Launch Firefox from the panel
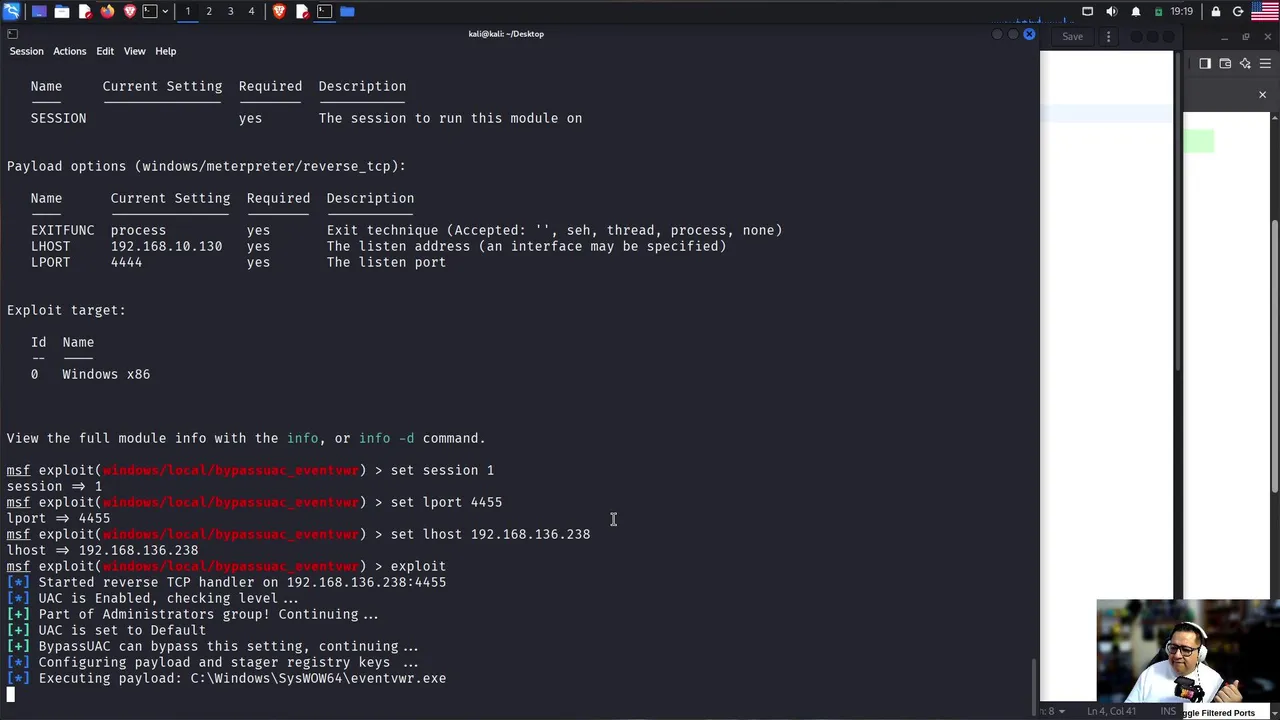Image resolution: width=1280 pixels, height=720 pixels. pos(107,11)
